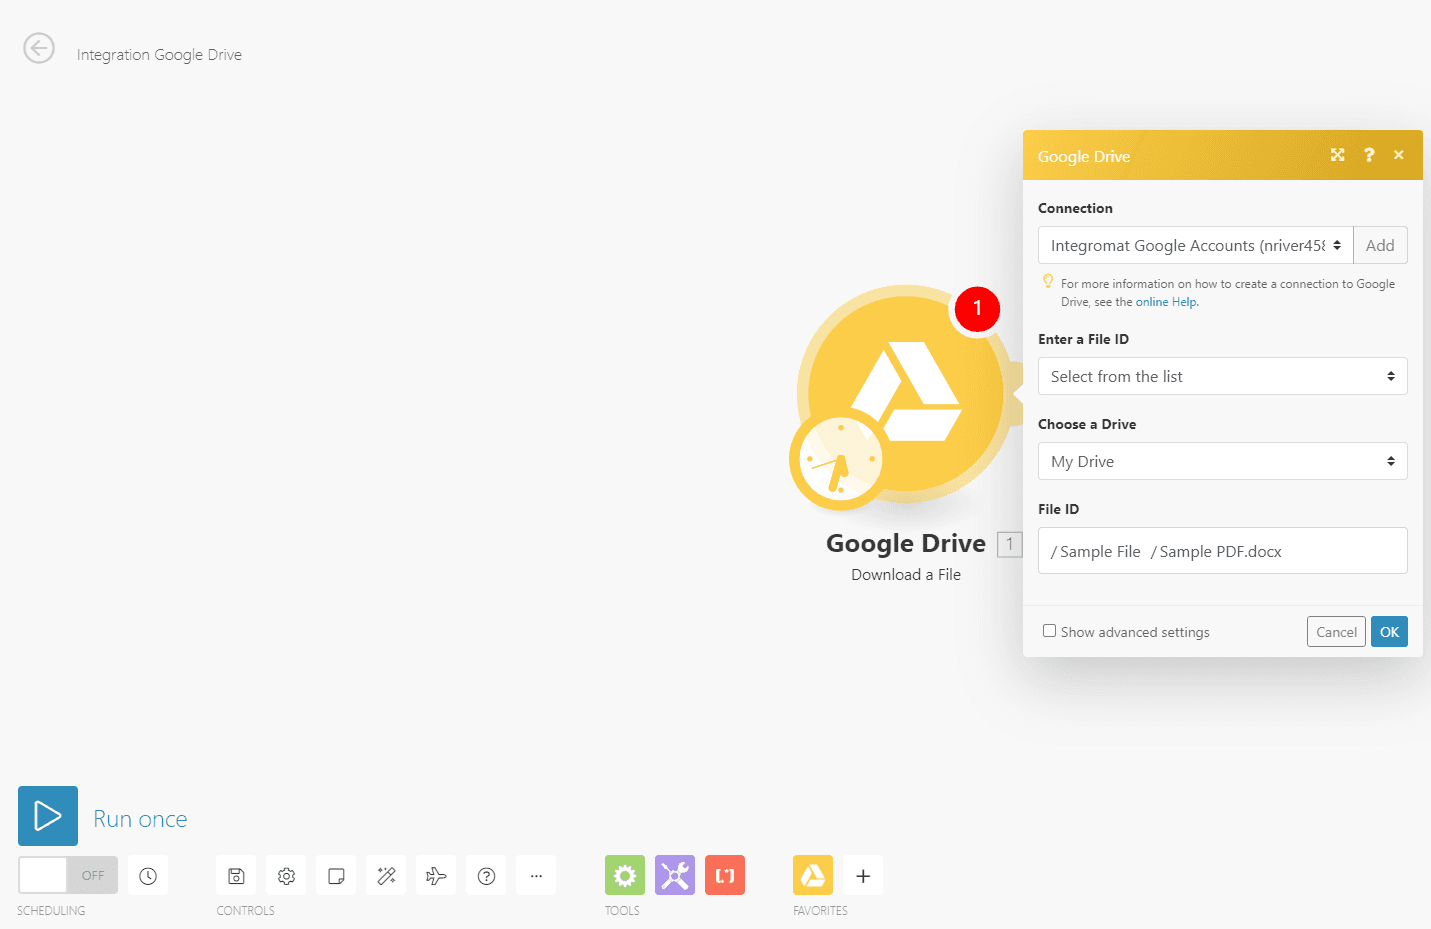Open the Enter a File ID dropdown
This screenshot has width=1431, height=929.
pos(1223,376)
